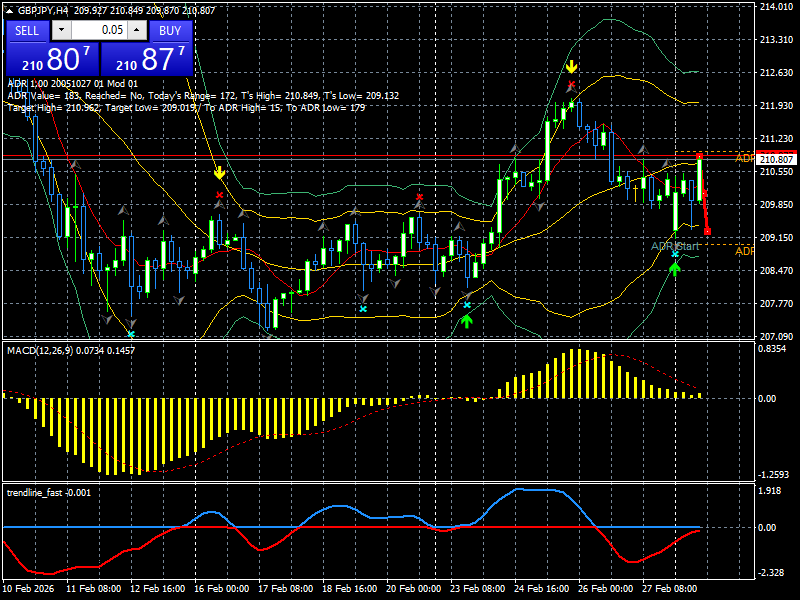Click the 207.090 price scale label
This screenshot has width=800, height=600.
(x=776, y=336)
